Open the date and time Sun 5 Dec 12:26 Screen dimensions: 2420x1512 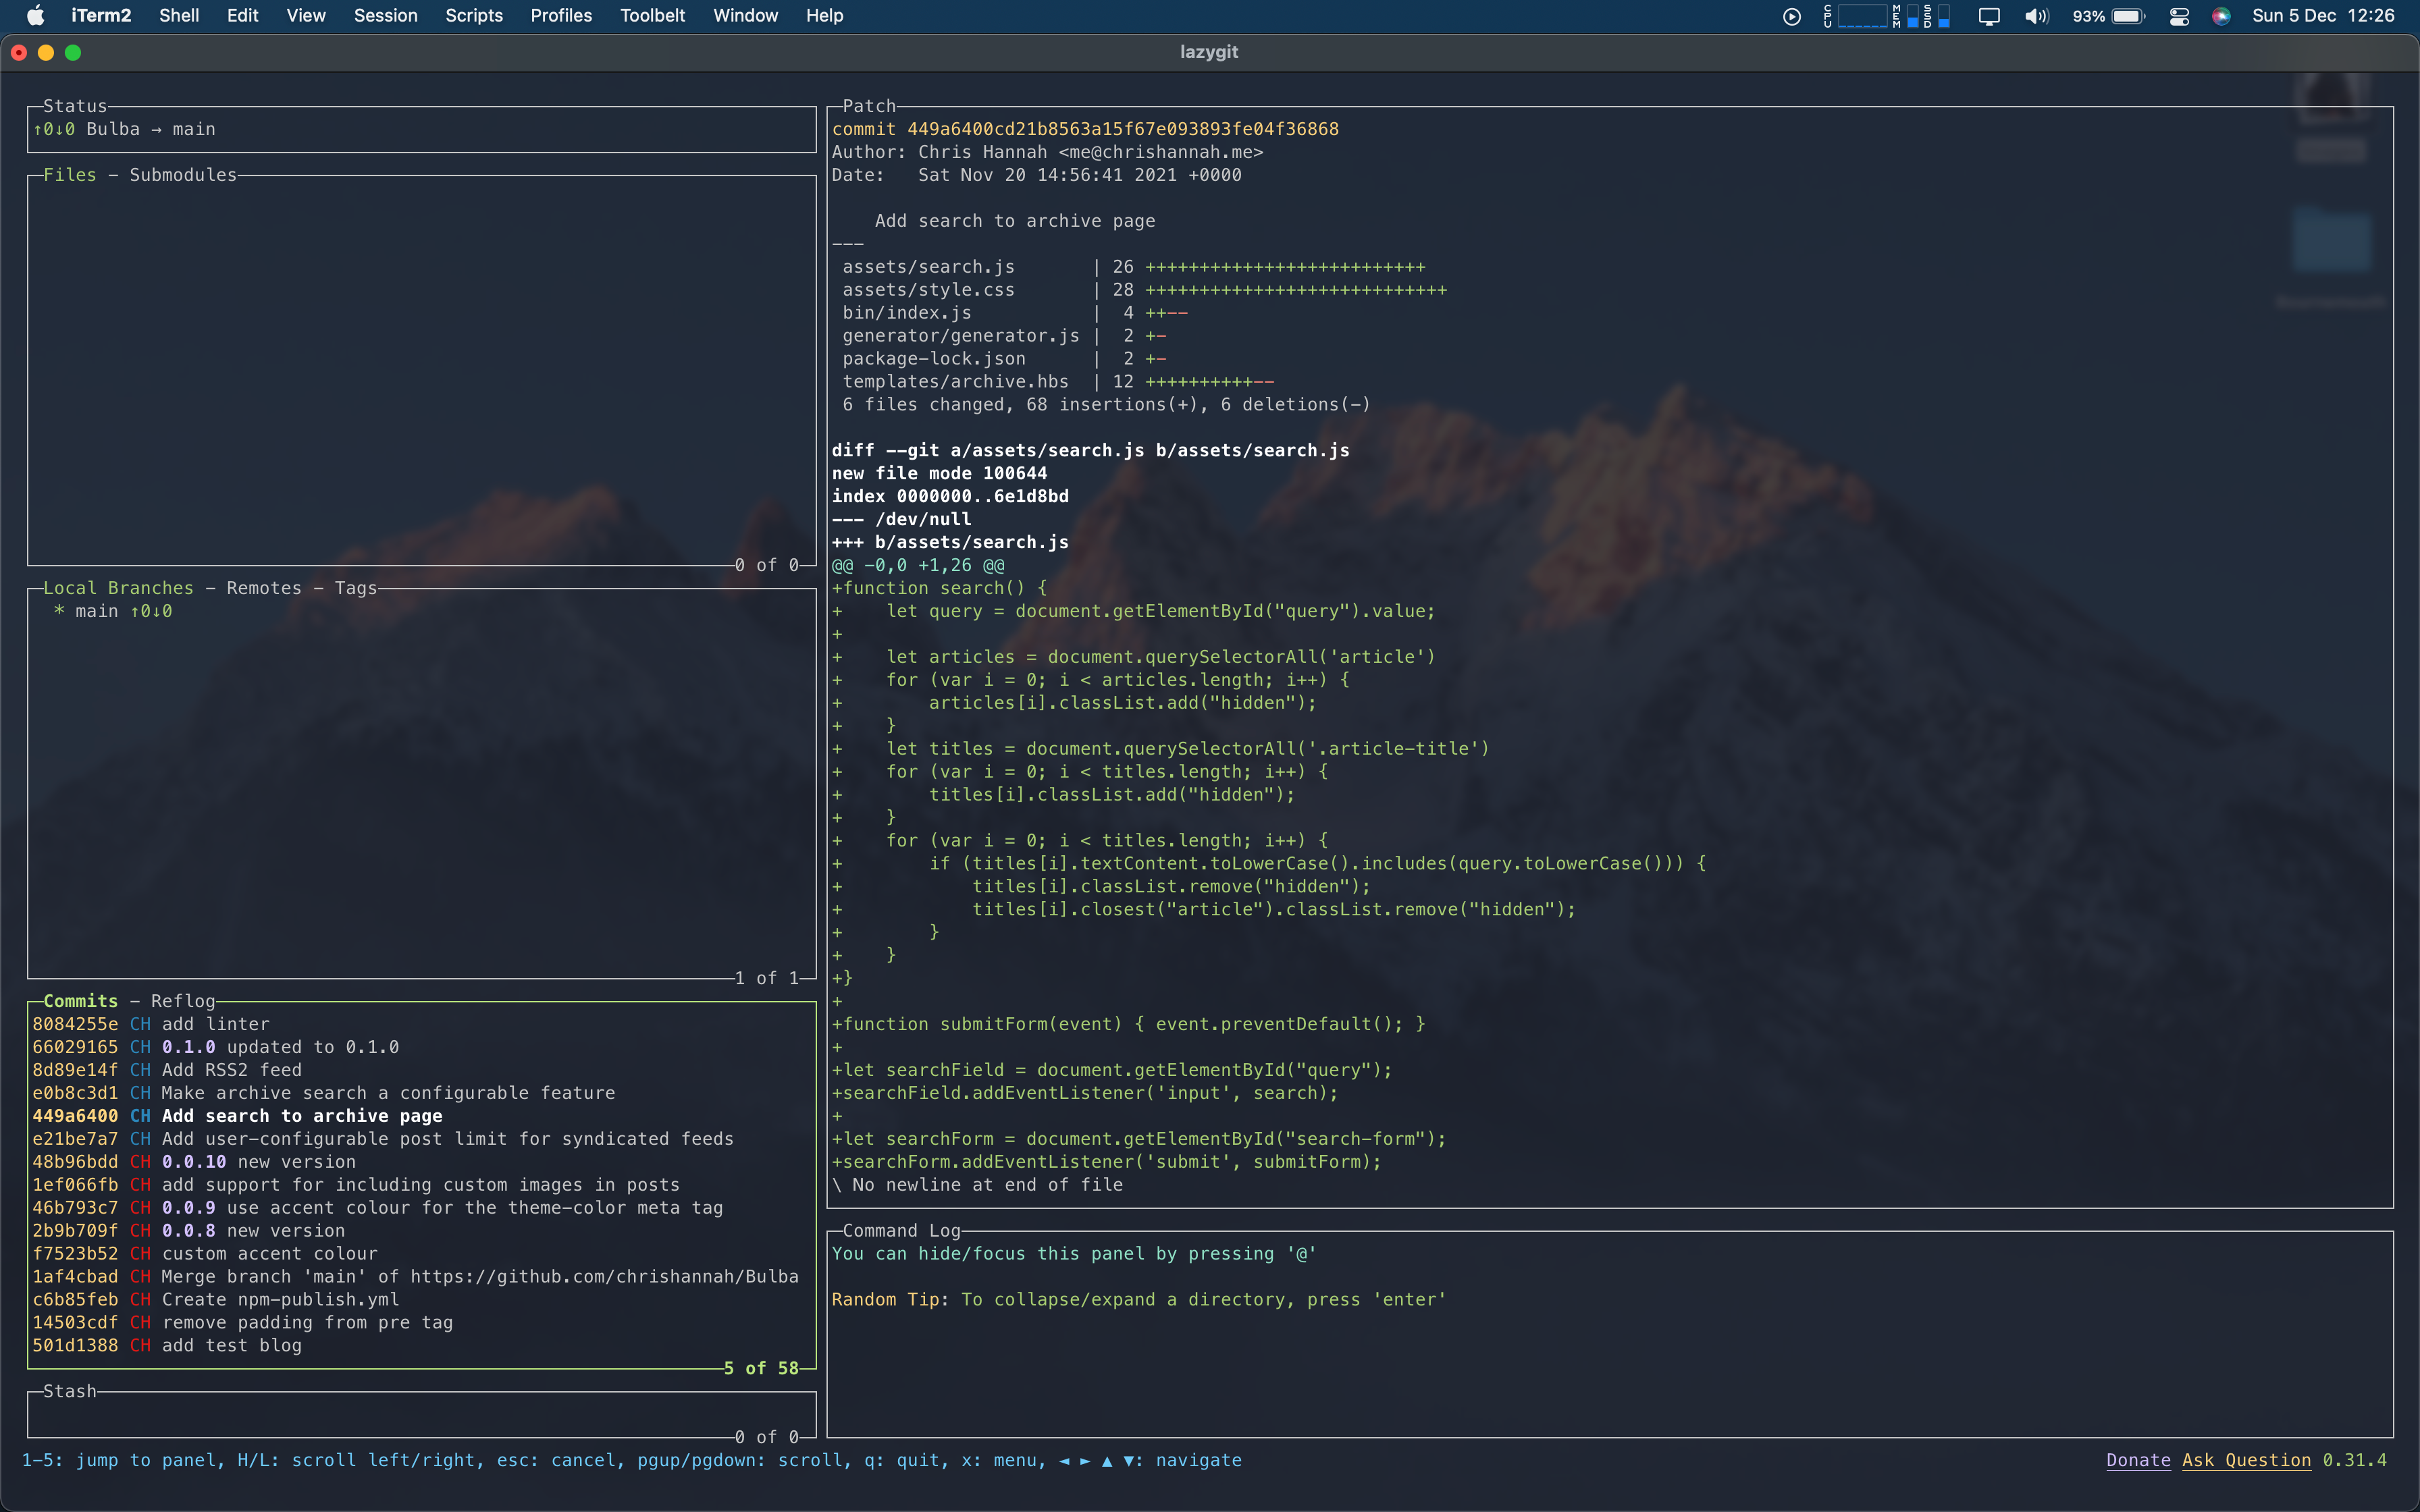pyautogui.click(x=2323, y=15)
